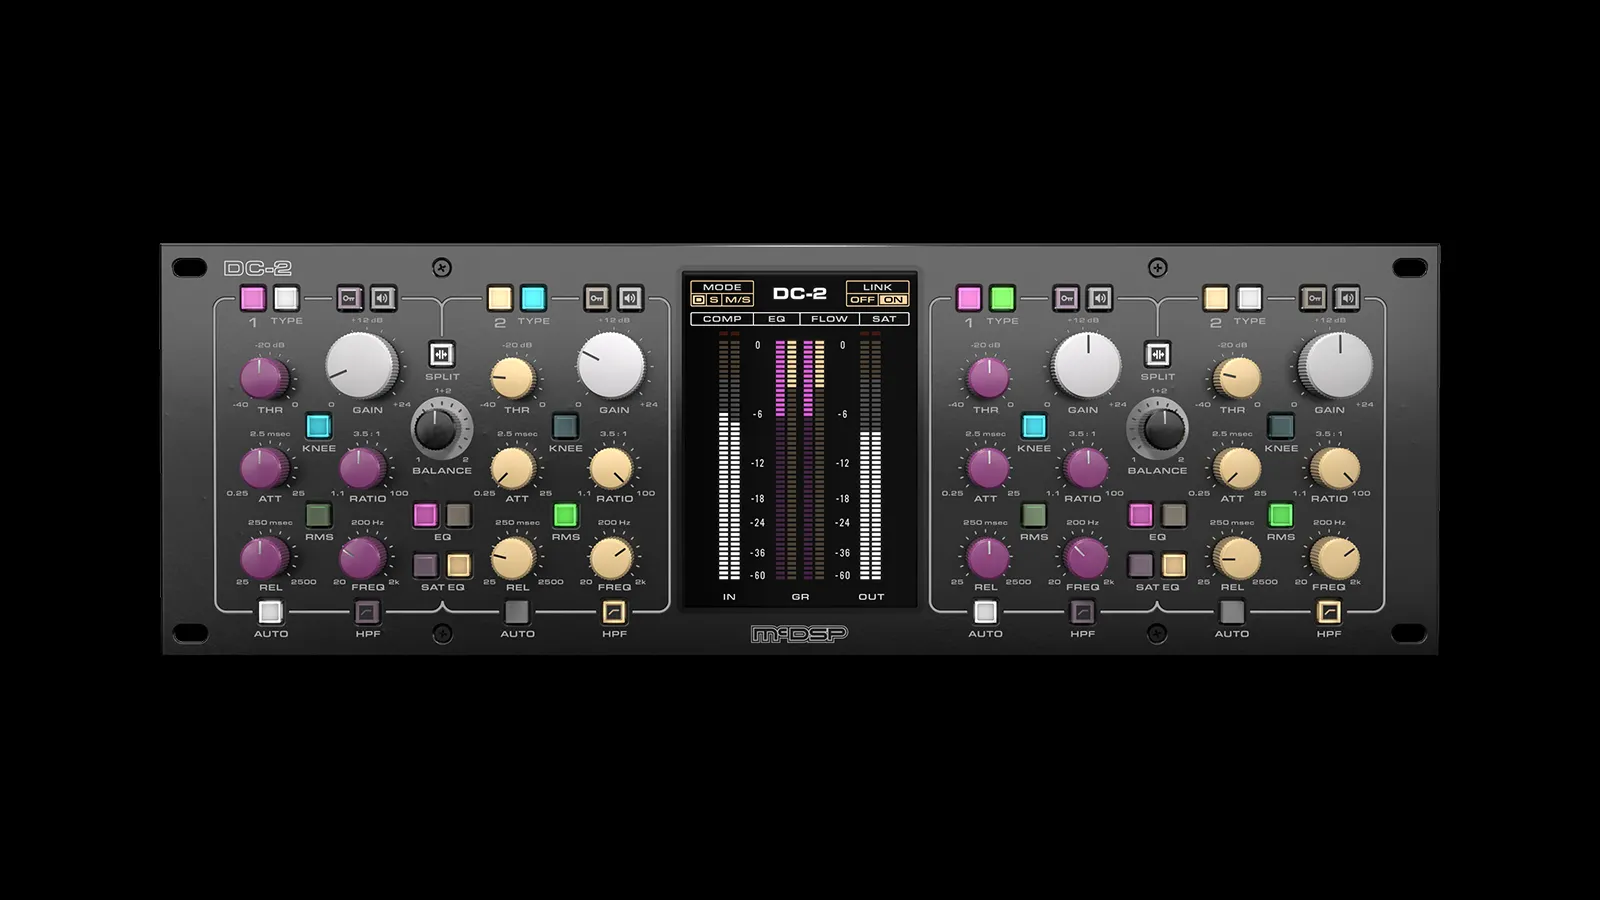Toggle the KNEE switch on left unit compressor 2
1600x900 pixels.
pyautogui.click(x=565, y=427)
